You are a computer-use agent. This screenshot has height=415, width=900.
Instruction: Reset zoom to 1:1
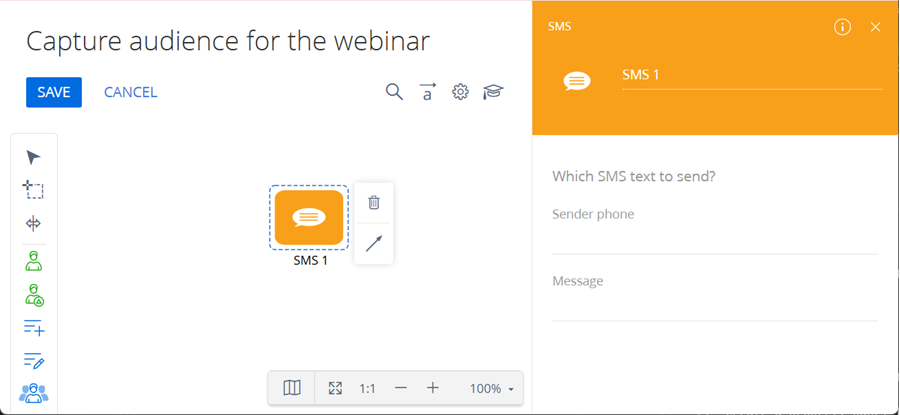[x=367, y=388]
